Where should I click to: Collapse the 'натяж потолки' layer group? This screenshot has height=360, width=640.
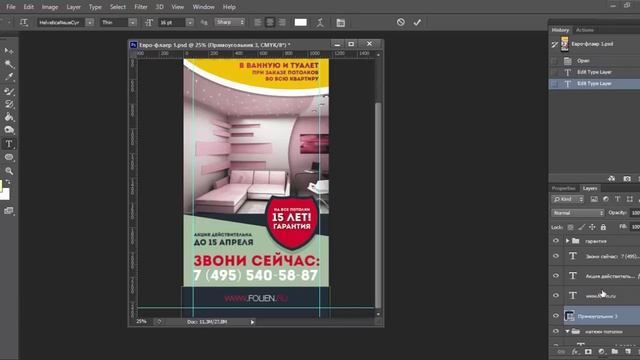tap(567, 331)
